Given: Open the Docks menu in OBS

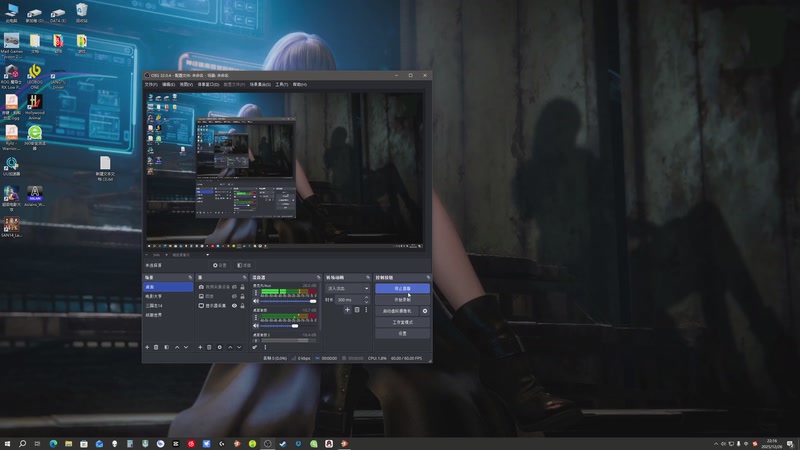Looking at the screenshot, I should [x=208, y=84].
